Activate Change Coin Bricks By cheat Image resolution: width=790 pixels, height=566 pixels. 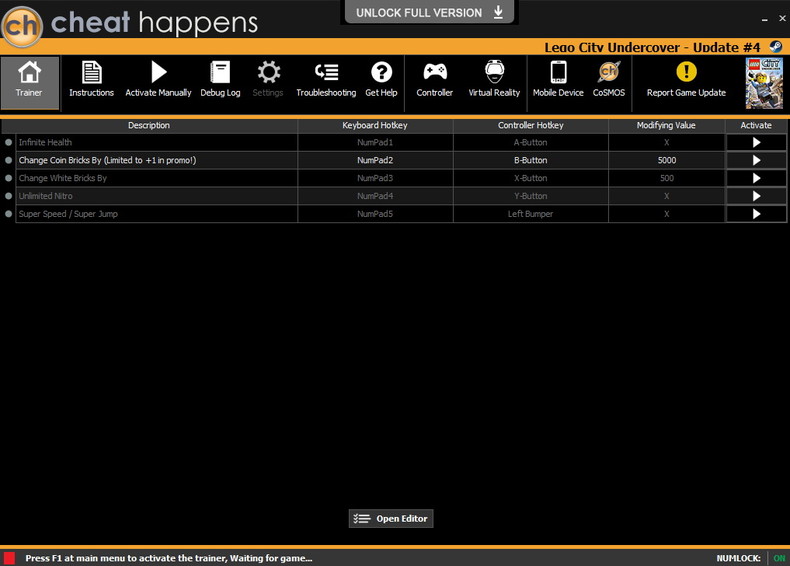pos(756,160)
